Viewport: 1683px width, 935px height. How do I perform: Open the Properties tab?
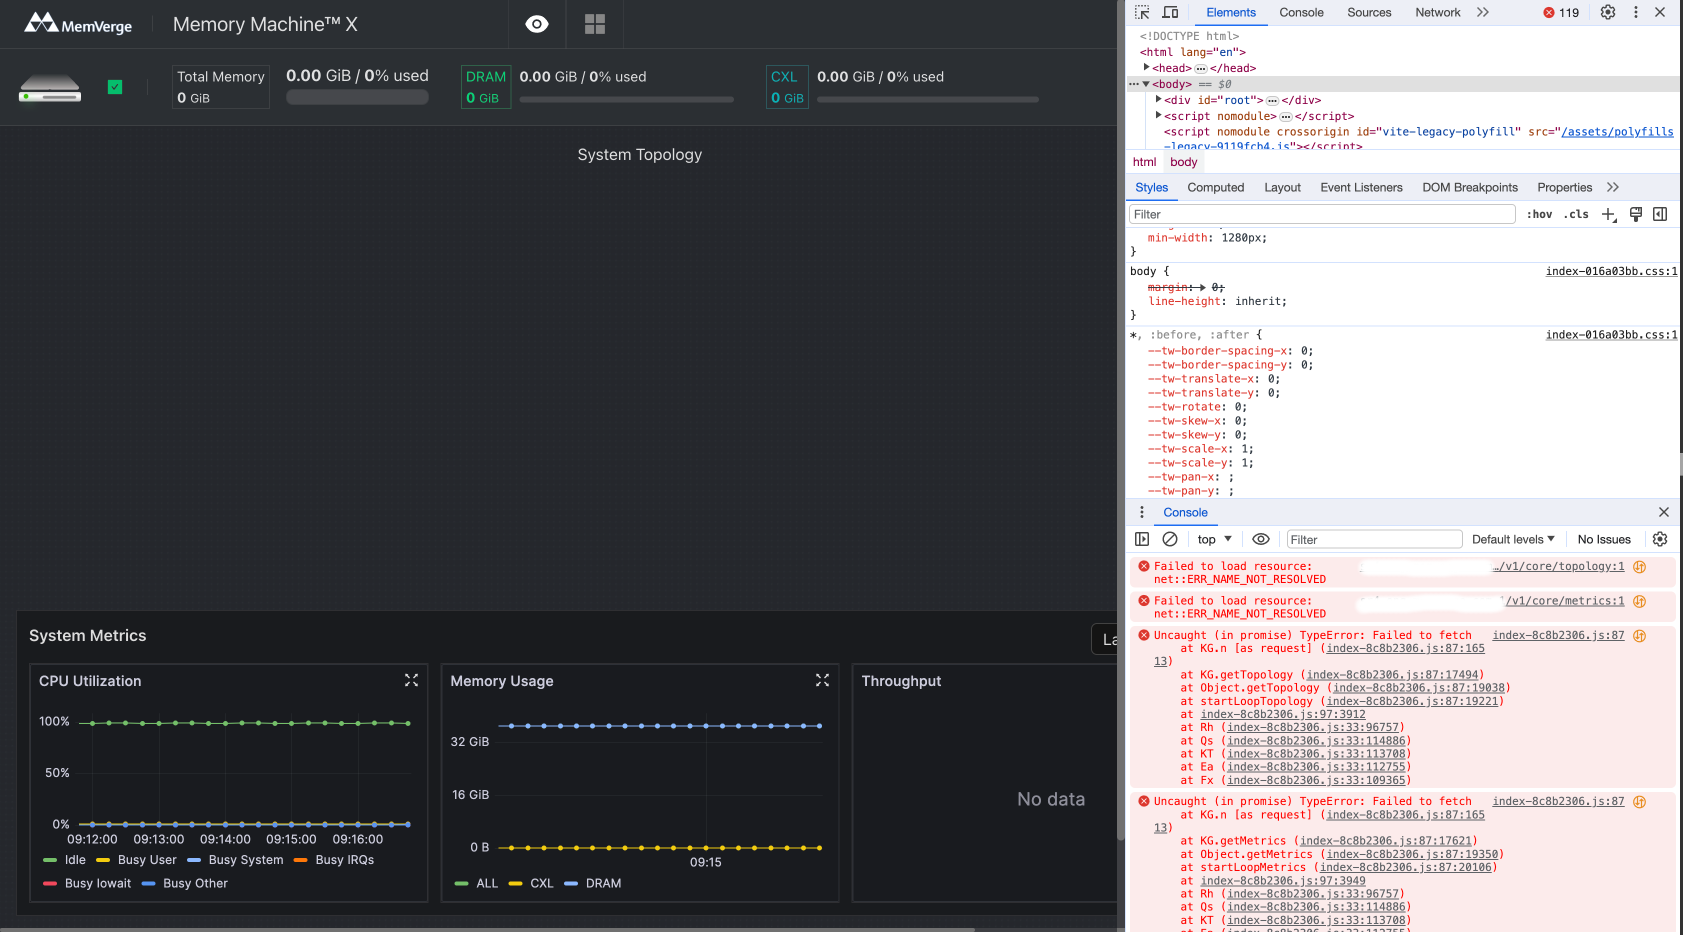click(1564, 187)
